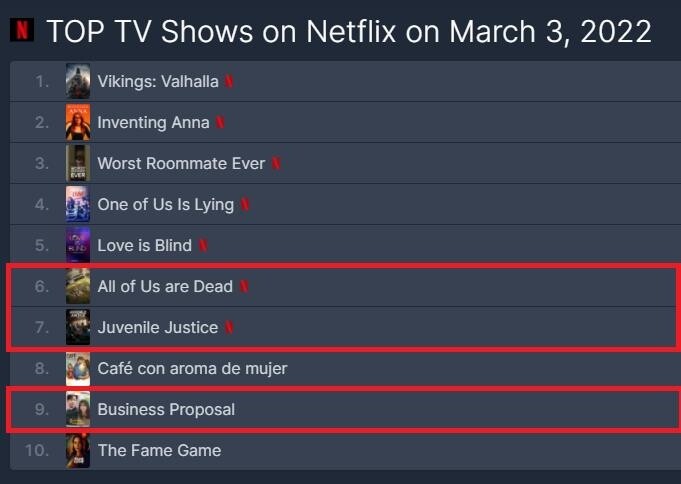Click Netflix N badge beside Juvenile Justice
This screenshot has width=681, height=484.
pyautogui.click(x=229, y=327)
